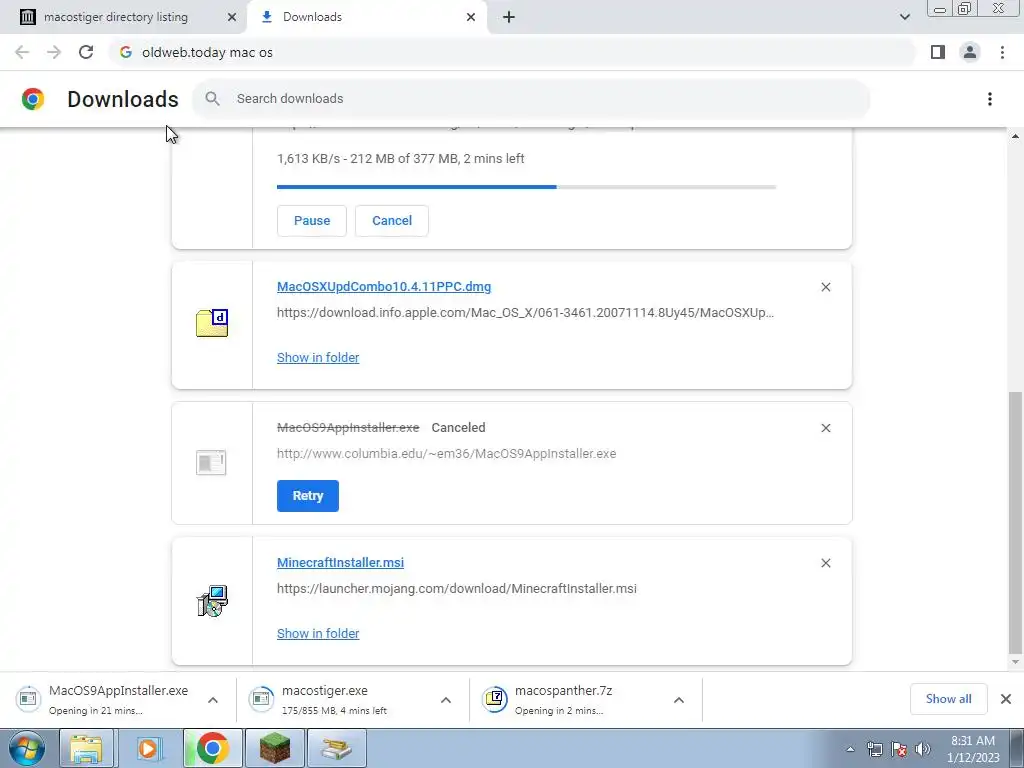
Task: Click the browser forward arrow
Action: pos(54,52)
